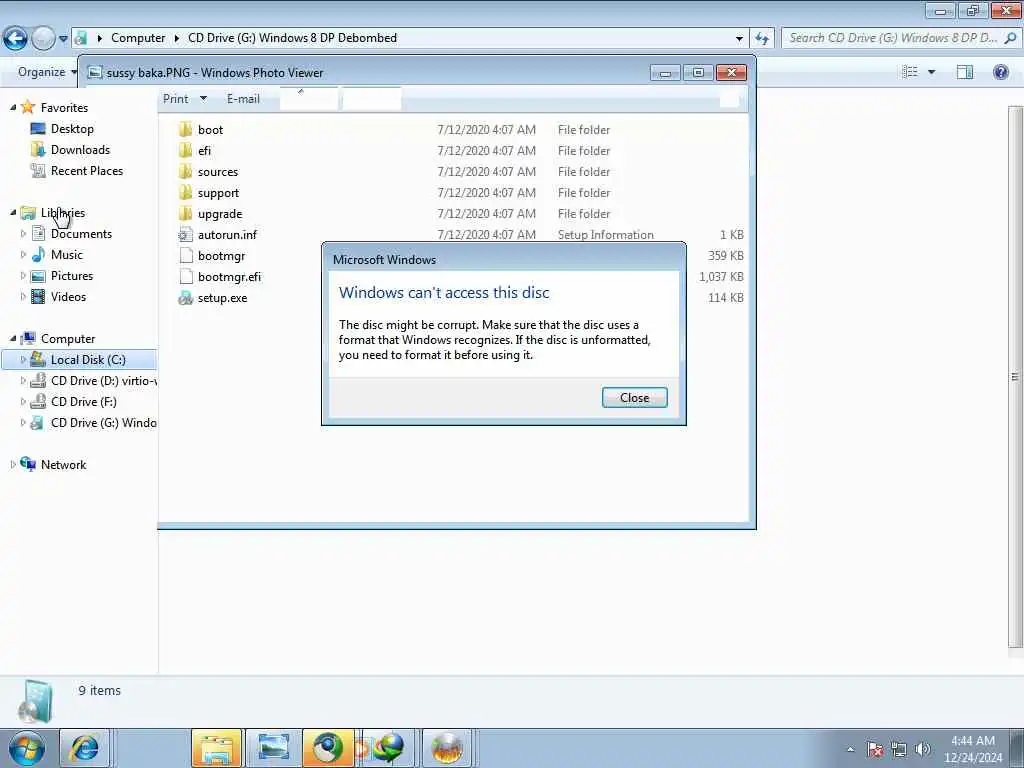This screenshot has height=768, width=1024.
Task: Select the upgrade folder
Action: coord(219,214)
